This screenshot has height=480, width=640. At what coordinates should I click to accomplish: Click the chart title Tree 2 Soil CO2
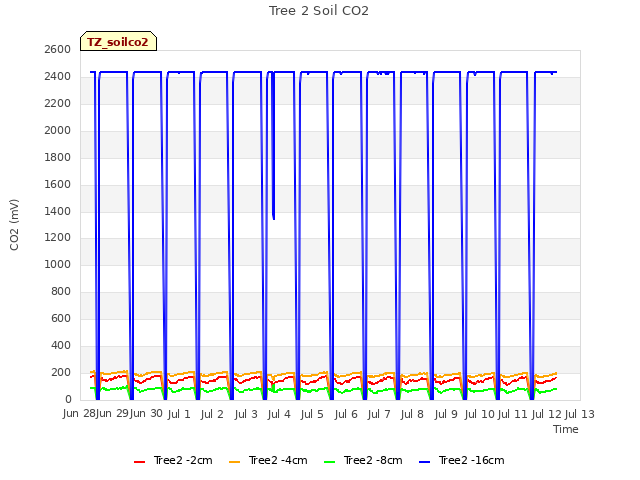[319, 11]
